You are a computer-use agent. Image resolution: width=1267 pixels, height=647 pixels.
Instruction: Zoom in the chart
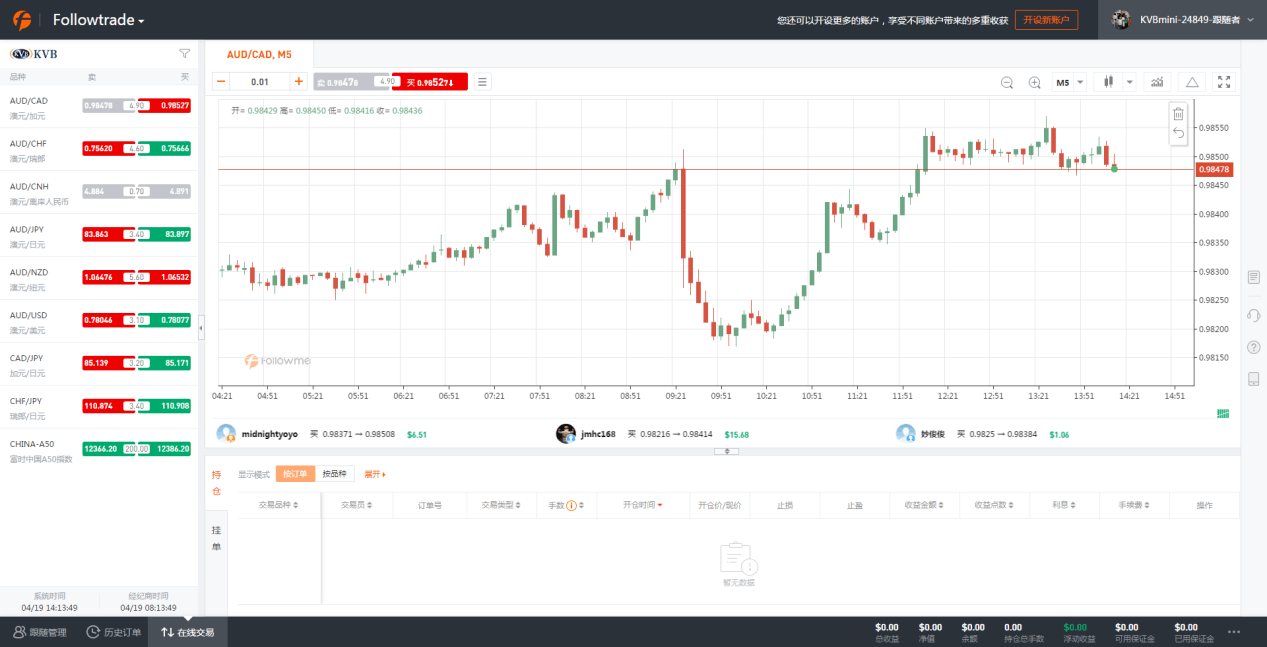click(x=1035, y=82)
